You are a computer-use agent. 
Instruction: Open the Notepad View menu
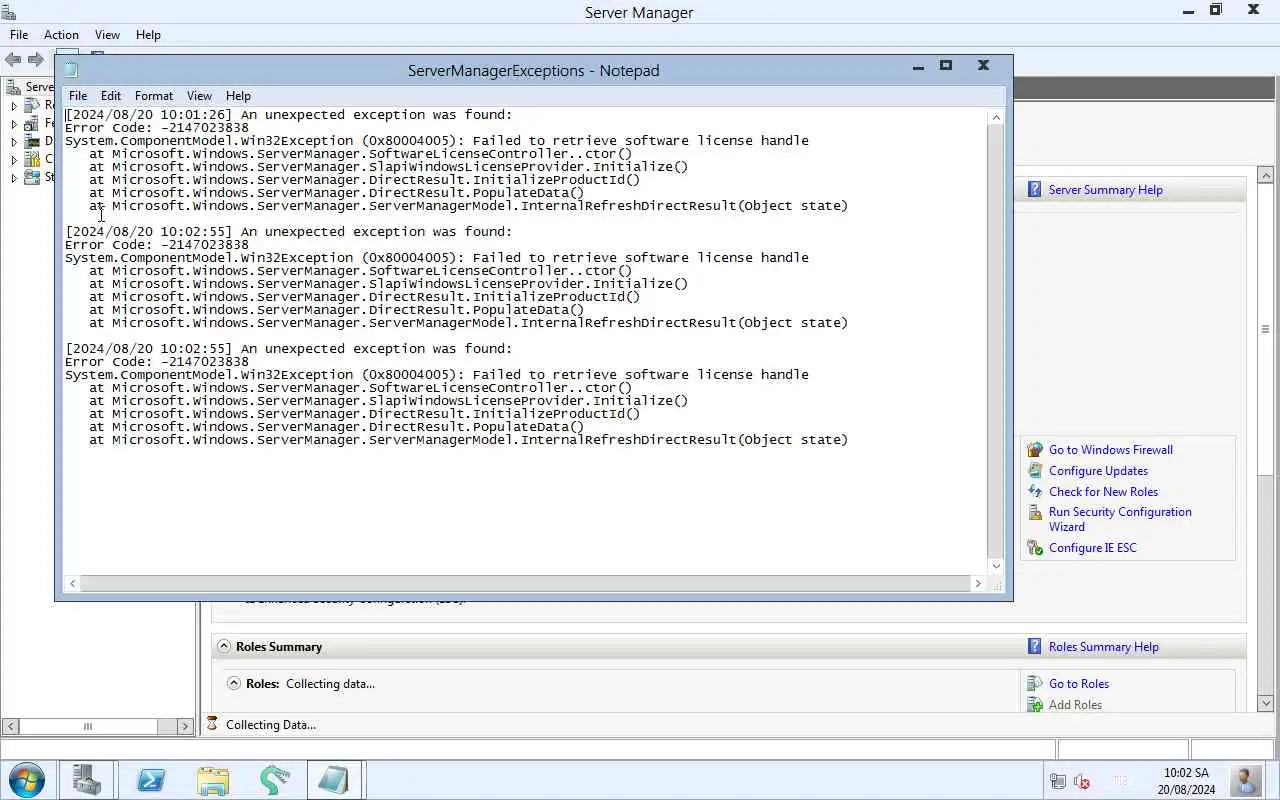[199, 95]
